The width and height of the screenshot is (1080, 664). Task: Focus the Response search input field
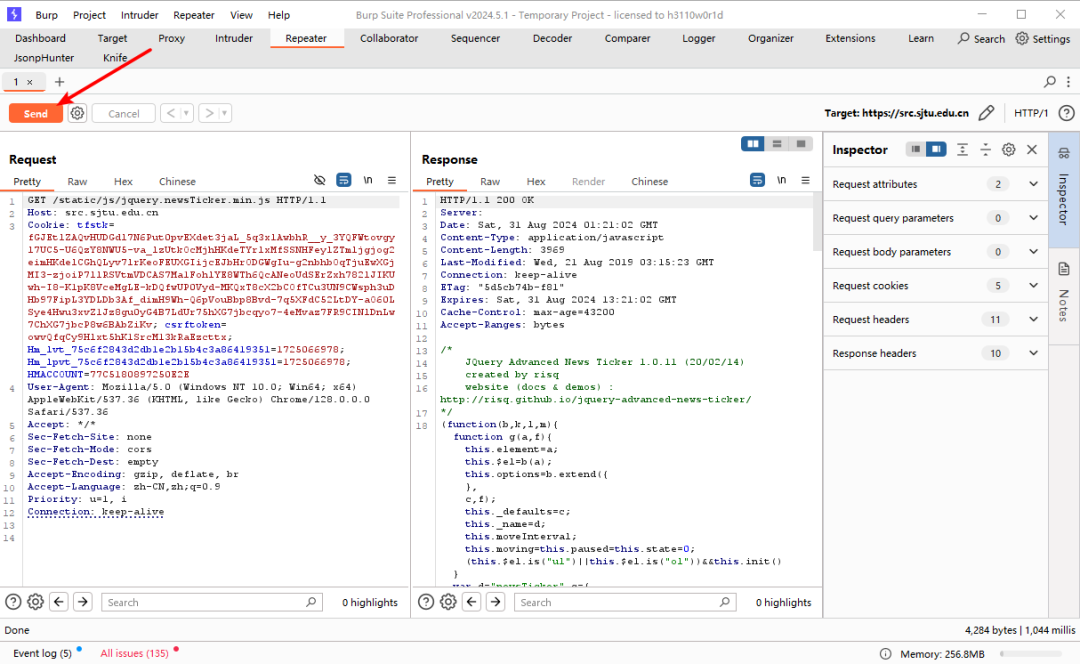[x=625, y=602]
